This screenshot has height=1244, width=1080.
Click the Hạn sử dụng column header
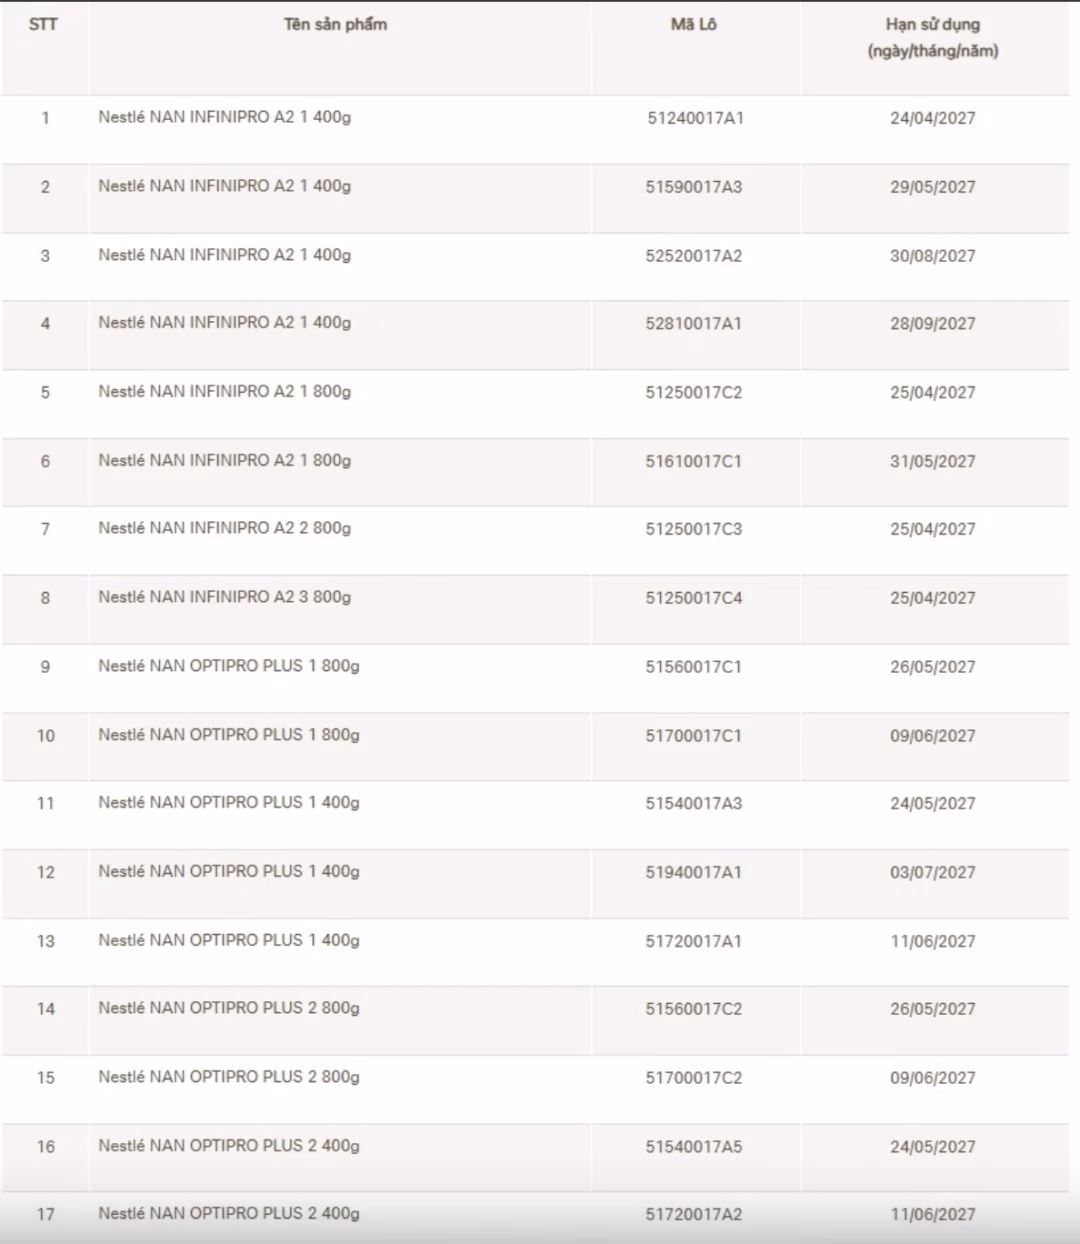(932, 37)
